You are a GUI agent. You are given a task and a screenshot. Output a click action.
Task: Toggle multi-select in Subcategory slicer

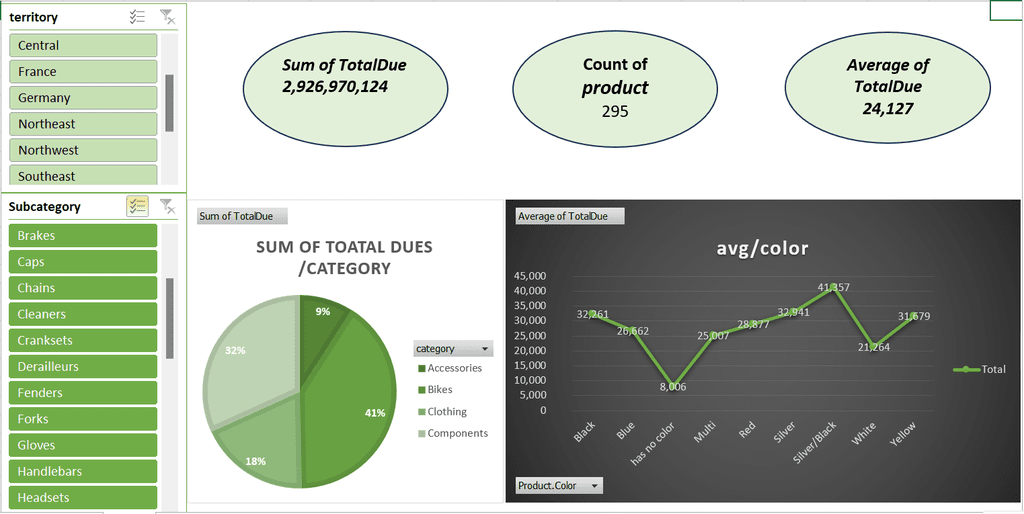point(137,206)
